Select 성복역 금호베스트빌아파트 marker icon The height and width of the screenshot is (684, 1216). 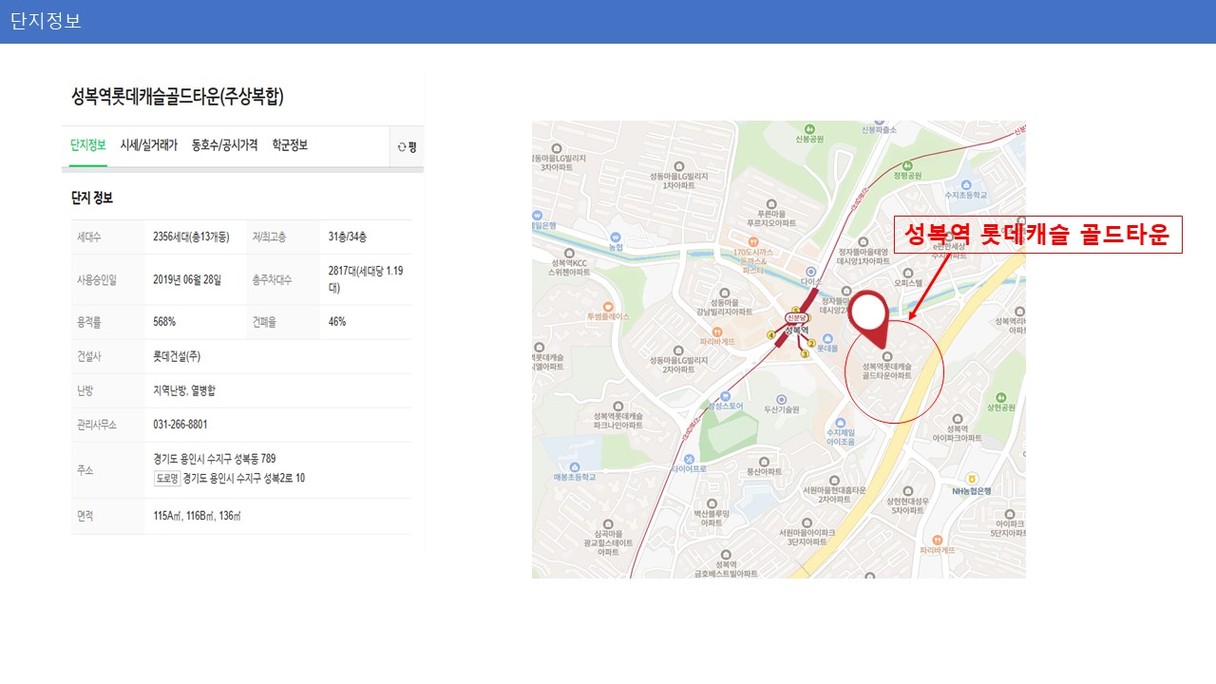point(727,553)
